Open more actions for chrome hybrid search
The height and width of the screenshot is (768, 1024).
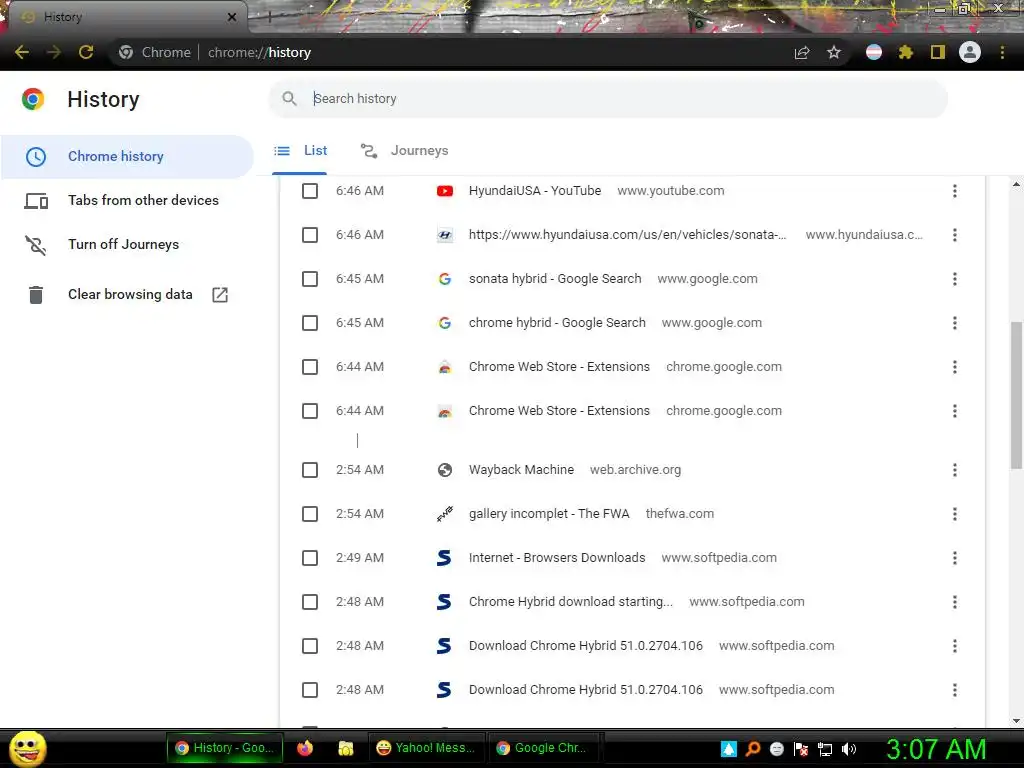tap(955, 323)
